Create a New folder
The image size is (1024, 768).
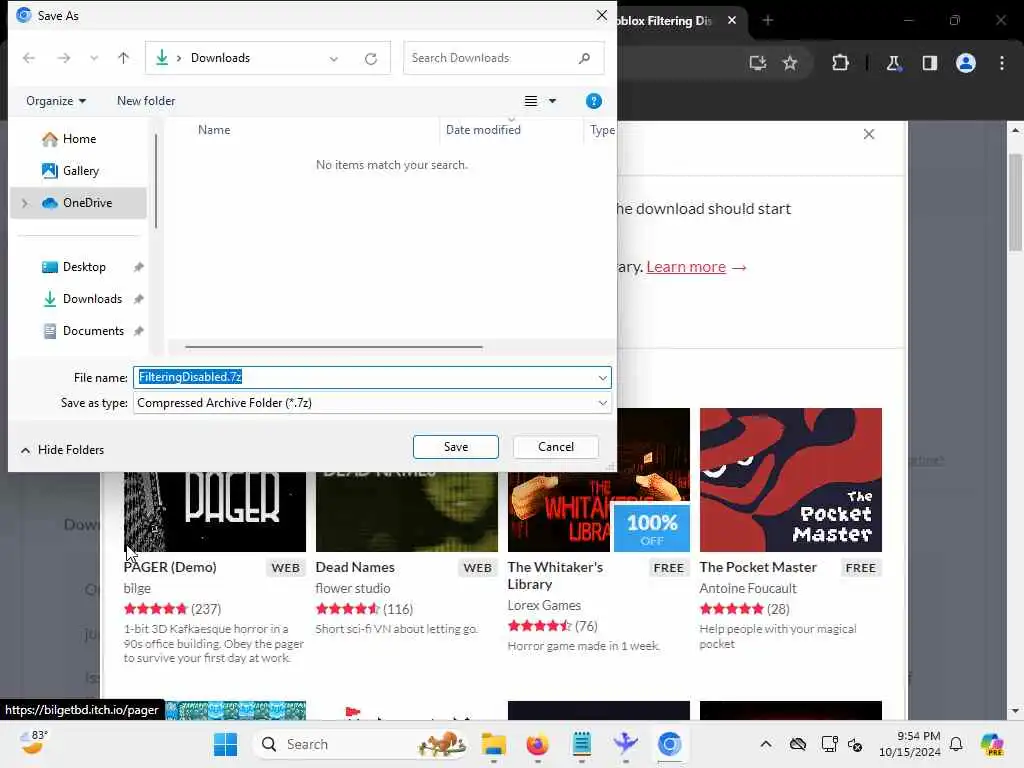pos(146,101)
